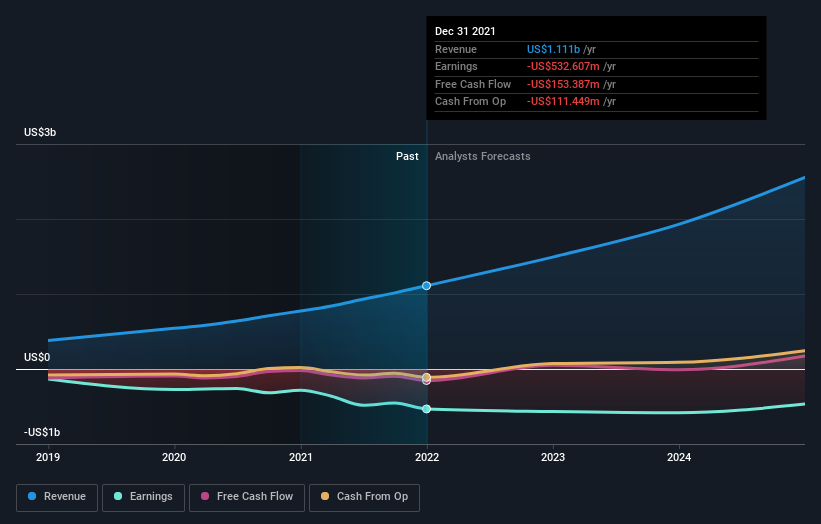
Task: Select the Cash From Op point at 2022
Action: [x=426, y=377]
